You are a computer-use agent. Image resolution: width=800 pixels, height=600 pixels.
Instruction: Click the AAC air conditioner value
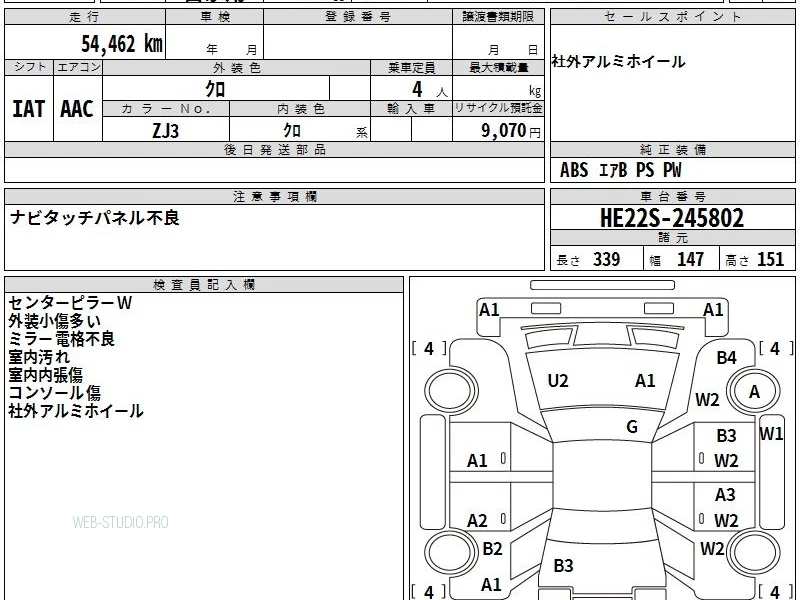77,109
